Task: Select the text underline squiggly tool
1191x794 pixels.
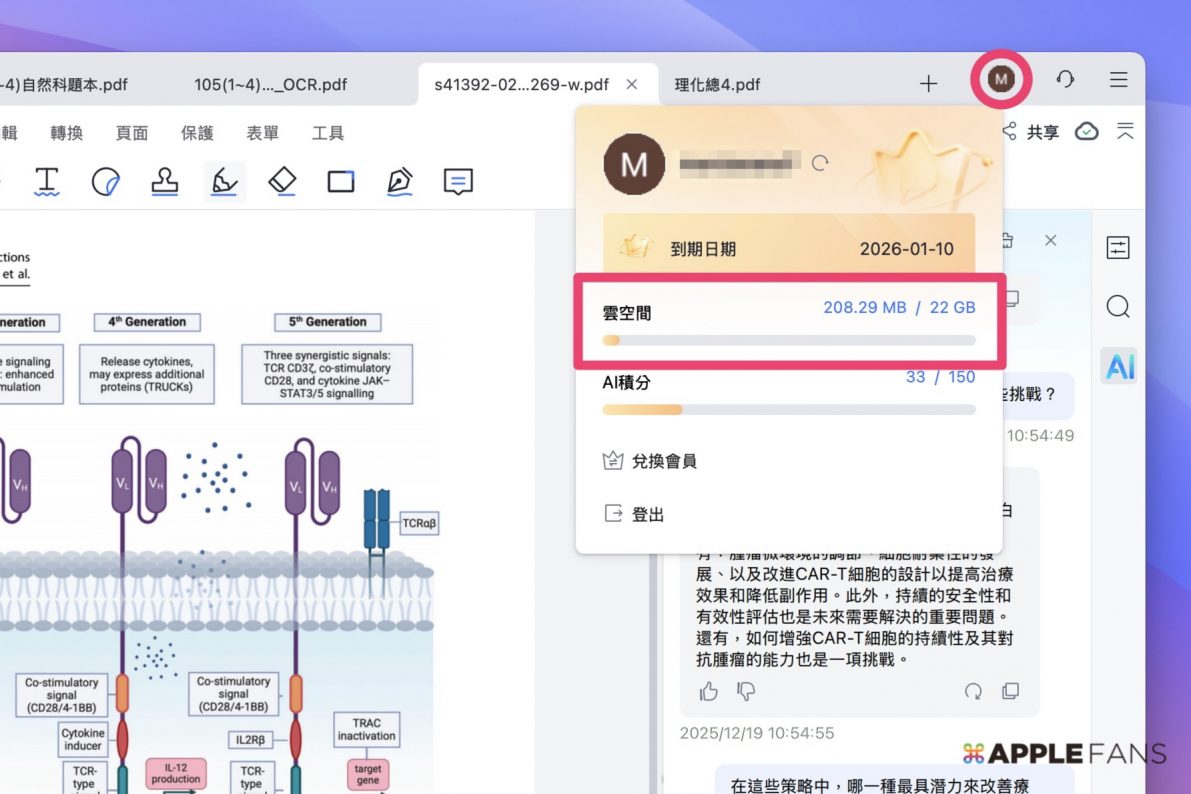Action: (47, 181)
